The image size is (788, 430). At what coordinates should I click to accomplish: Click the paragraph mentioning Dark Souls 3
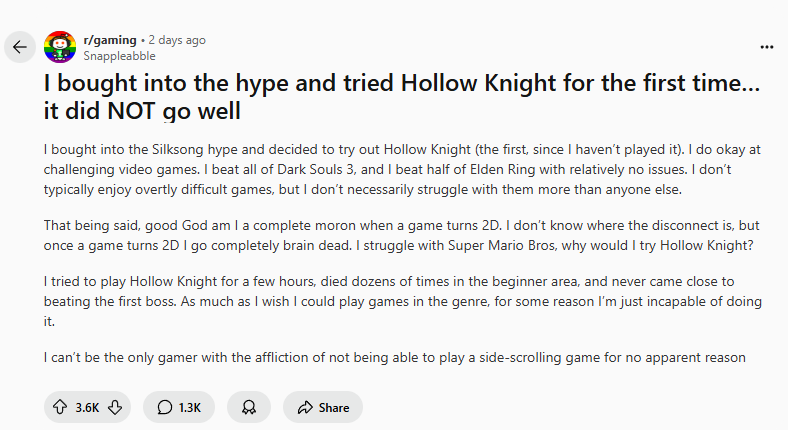click(400, 169)
